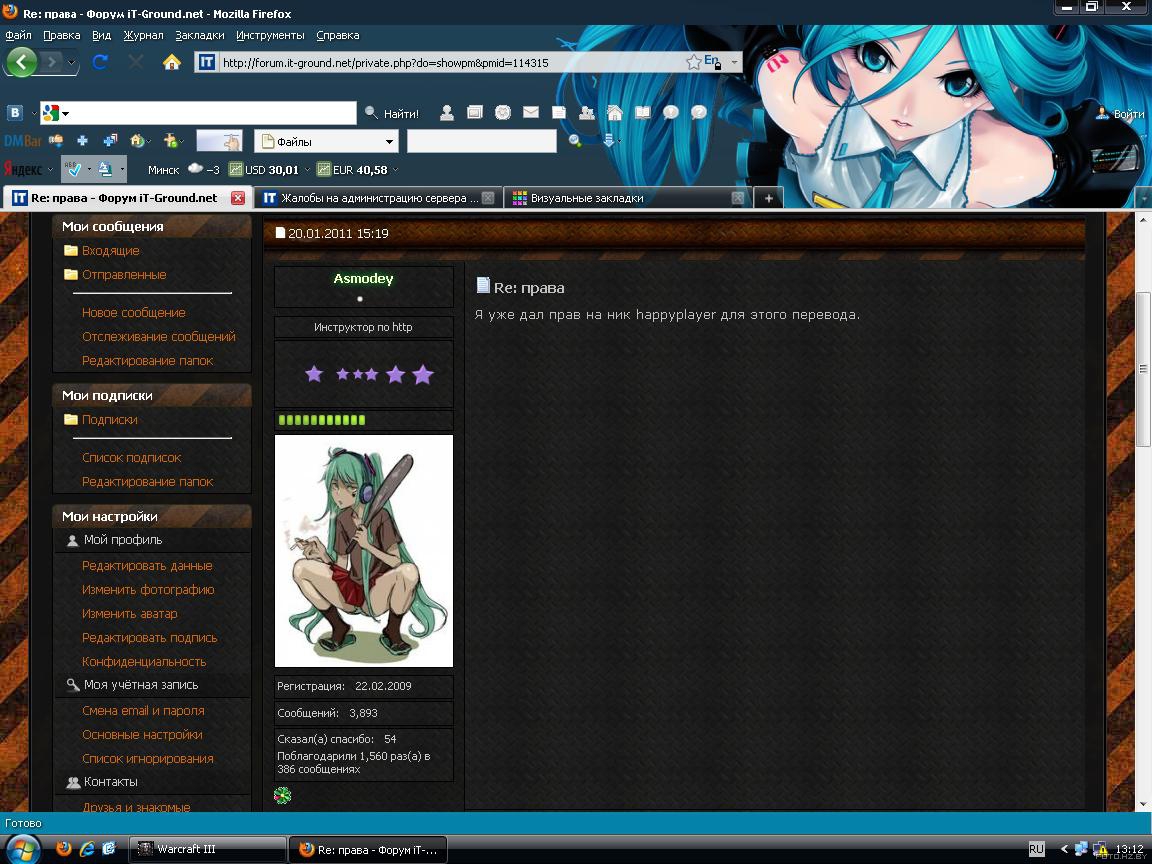Click the spell-check checkmark icon on Yandex bar

point(73,170)
